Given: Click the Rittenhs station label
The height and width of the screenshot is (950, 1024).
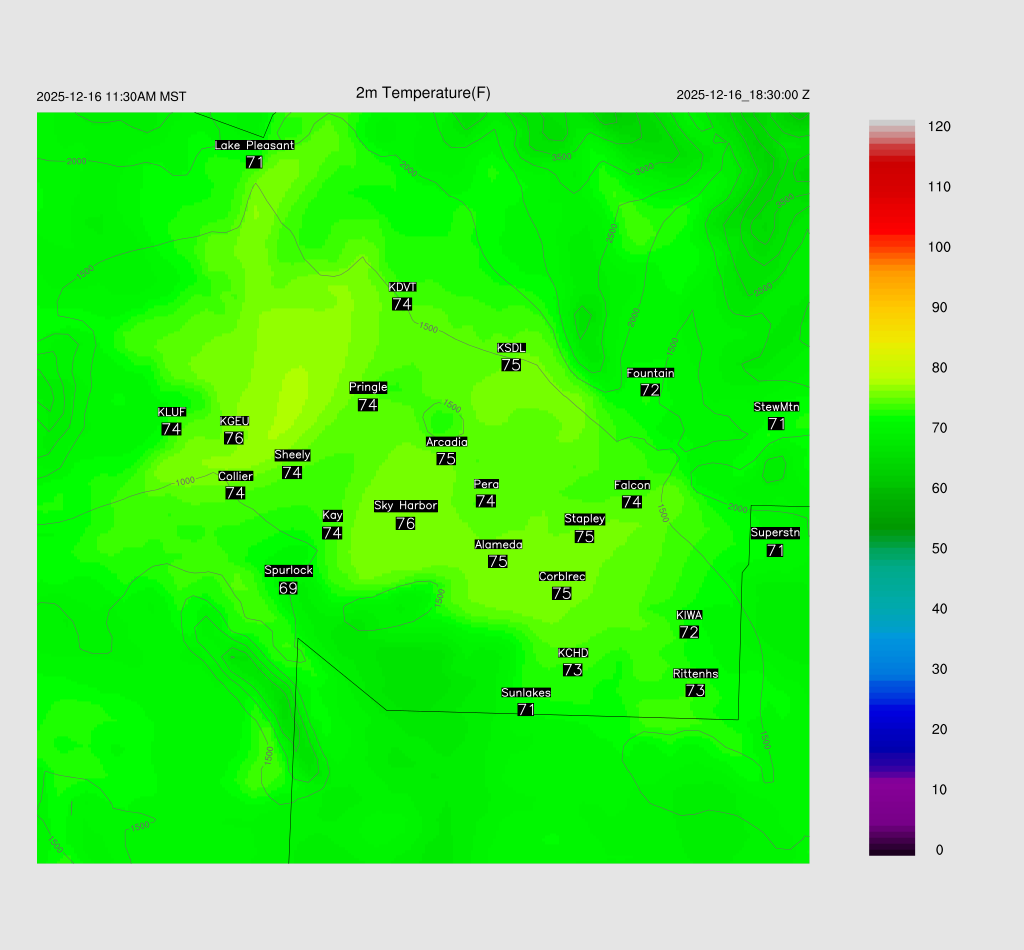Looking at the screenshot, I should (696, 674).
